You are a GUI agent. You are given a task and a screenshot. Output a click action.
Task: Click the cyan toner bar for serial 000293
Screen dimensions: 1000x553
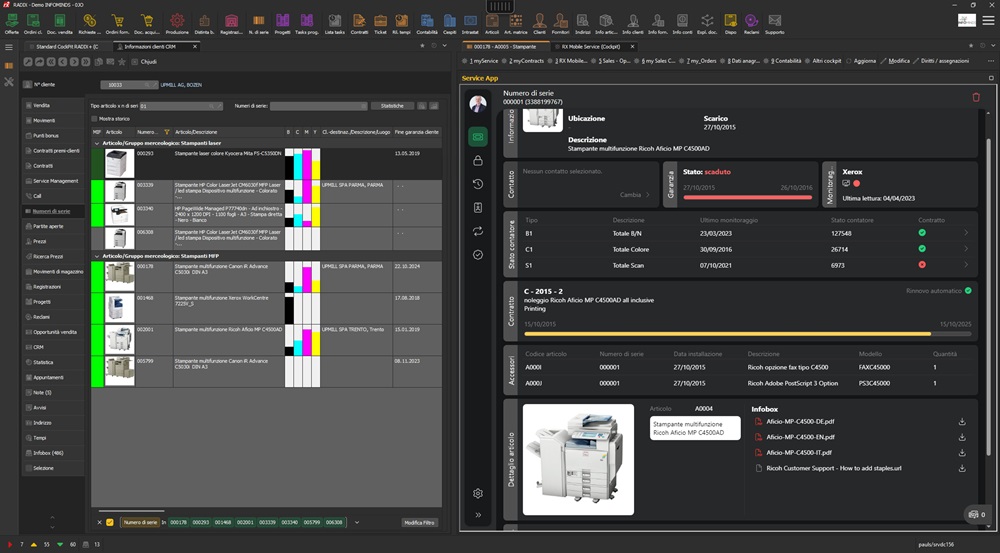pyautogui.click(x=298, y=164)
